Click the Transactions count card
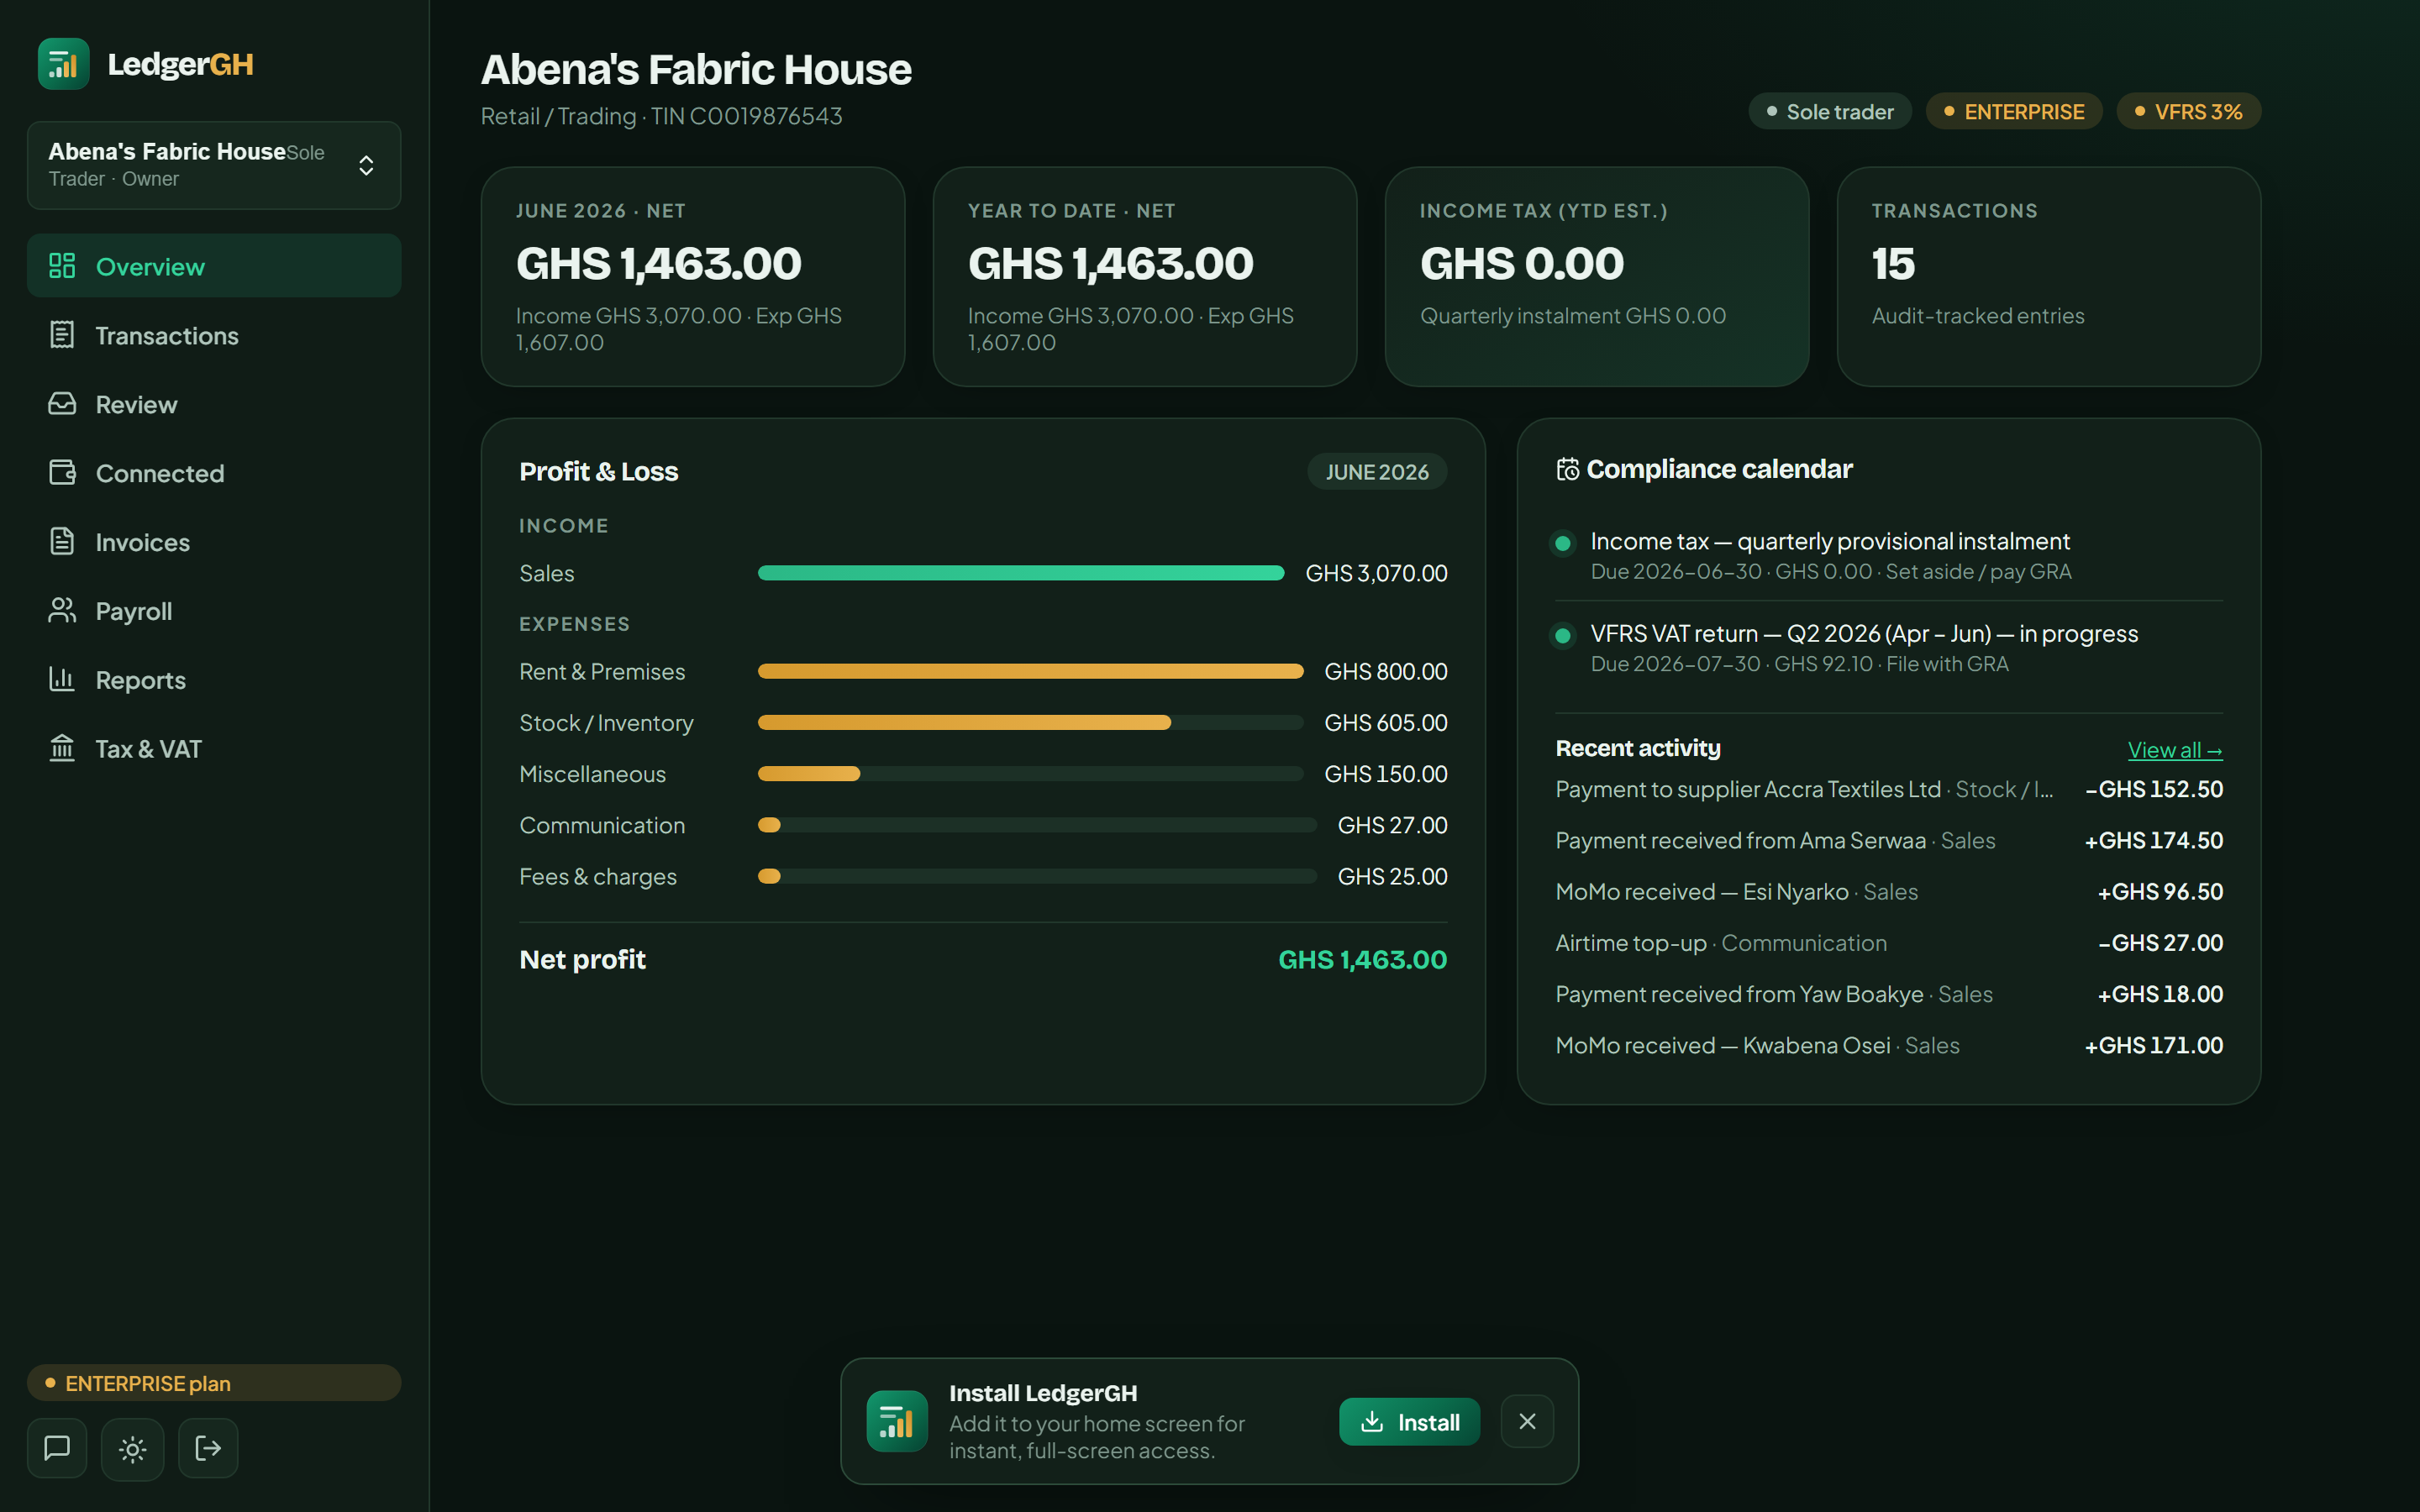The image size is (2420, 1512). (x=2049, y=277)
